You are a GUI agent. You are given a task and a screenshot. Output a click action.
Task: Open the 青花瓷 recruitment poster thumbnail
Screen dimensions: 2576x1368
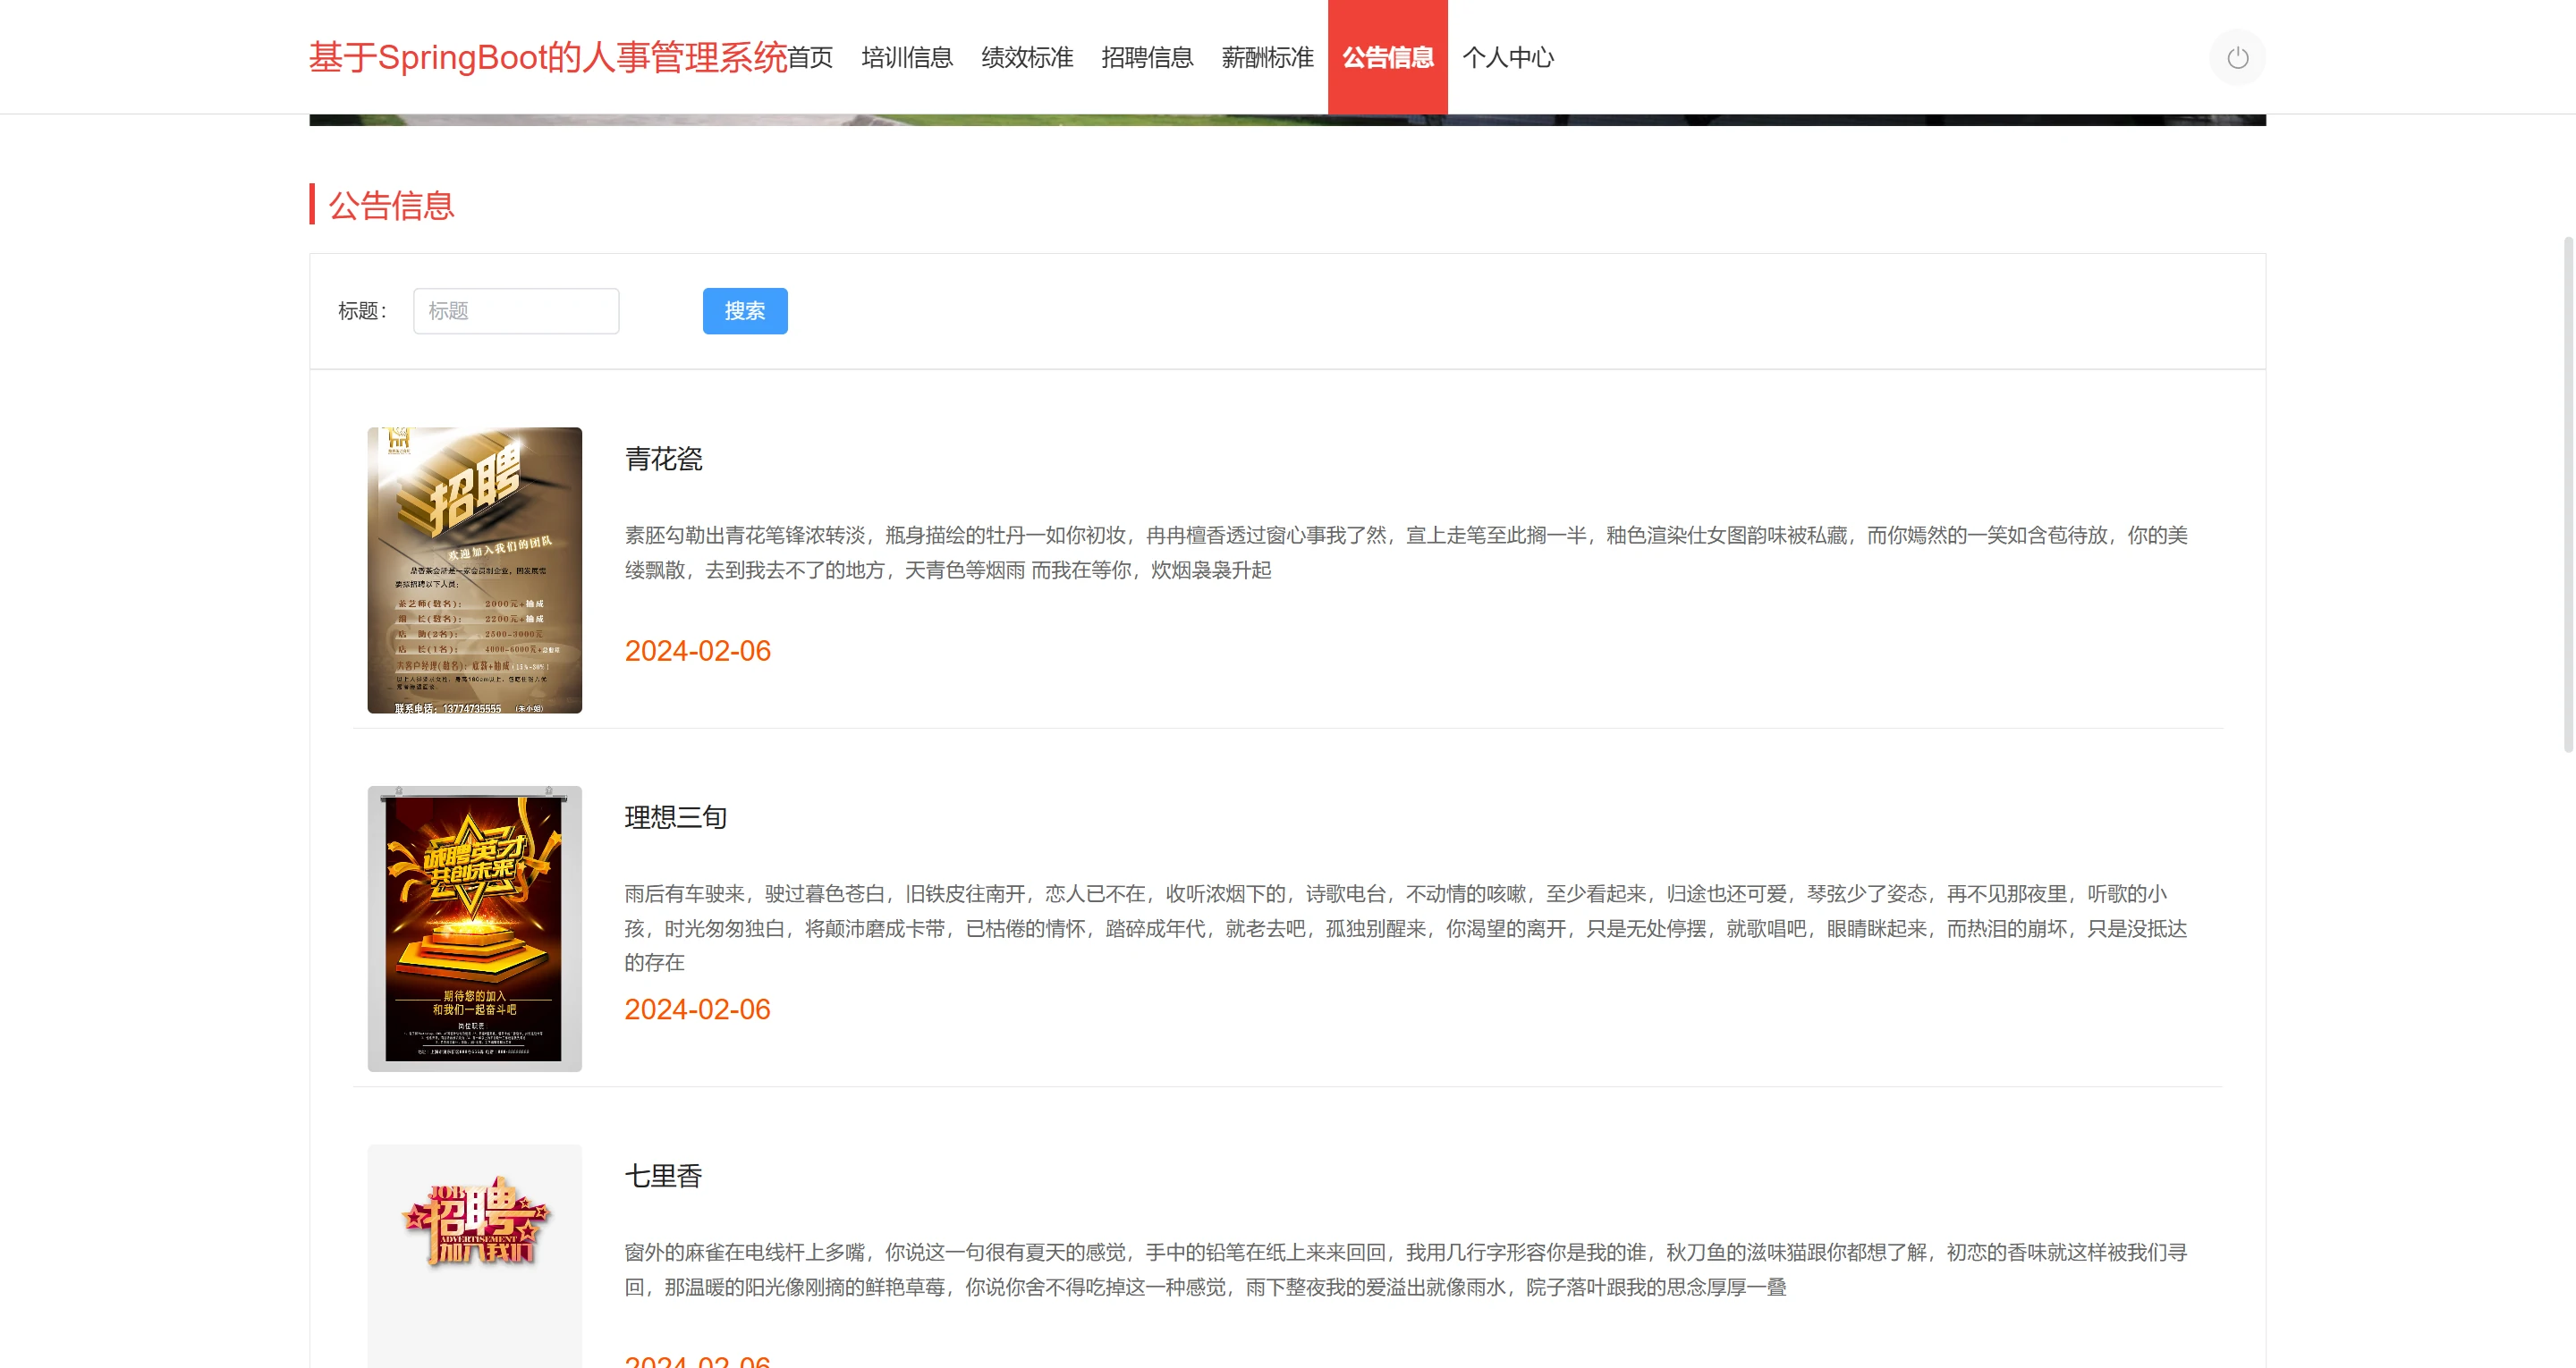tap(474, 570)
